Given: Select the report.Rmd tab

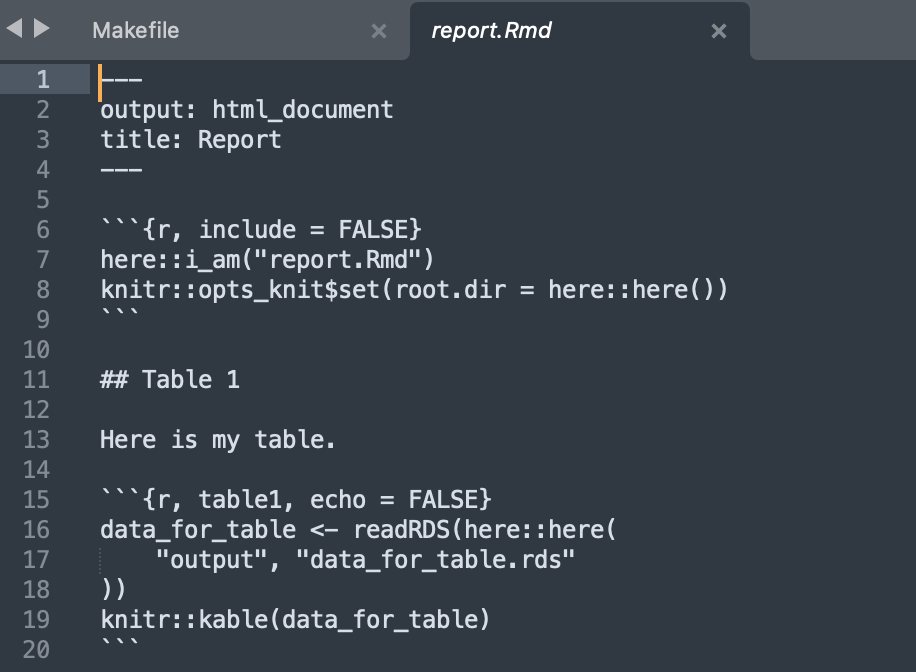Looking at the screenshot, I should click(491, 30).
